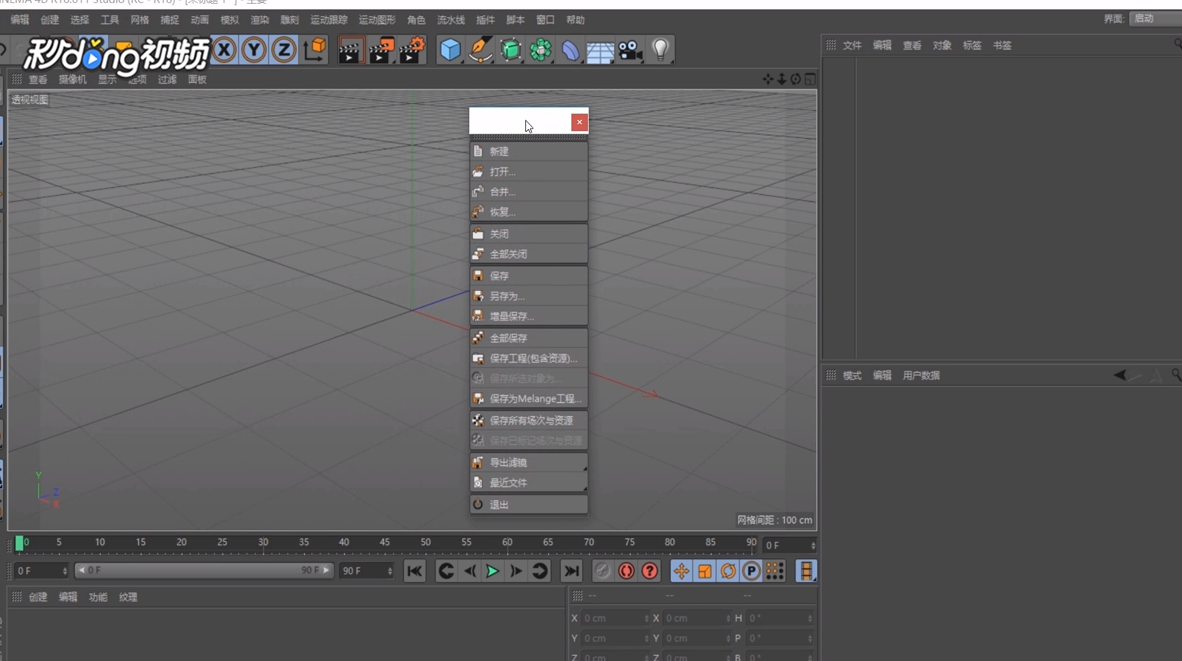The image size is (1182, 661).
Task: Choose 打开... in the floating menu
Action: pos(528,172)
